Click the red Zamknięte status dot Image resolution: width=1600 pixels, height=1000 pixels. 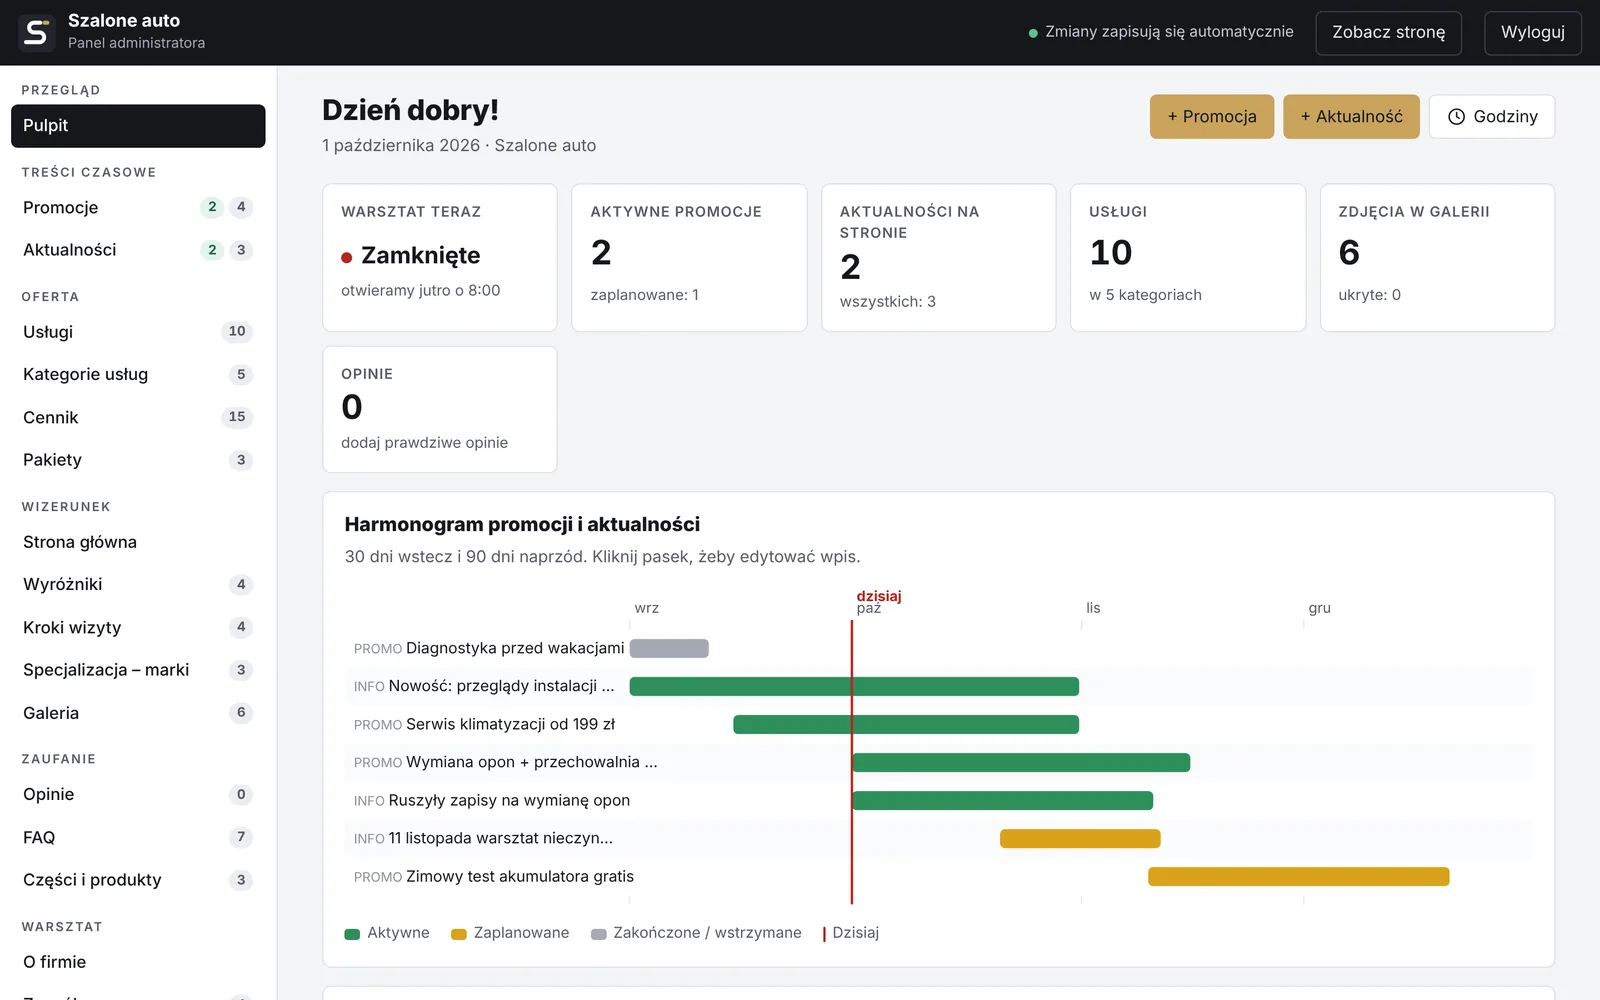(347, 257)
